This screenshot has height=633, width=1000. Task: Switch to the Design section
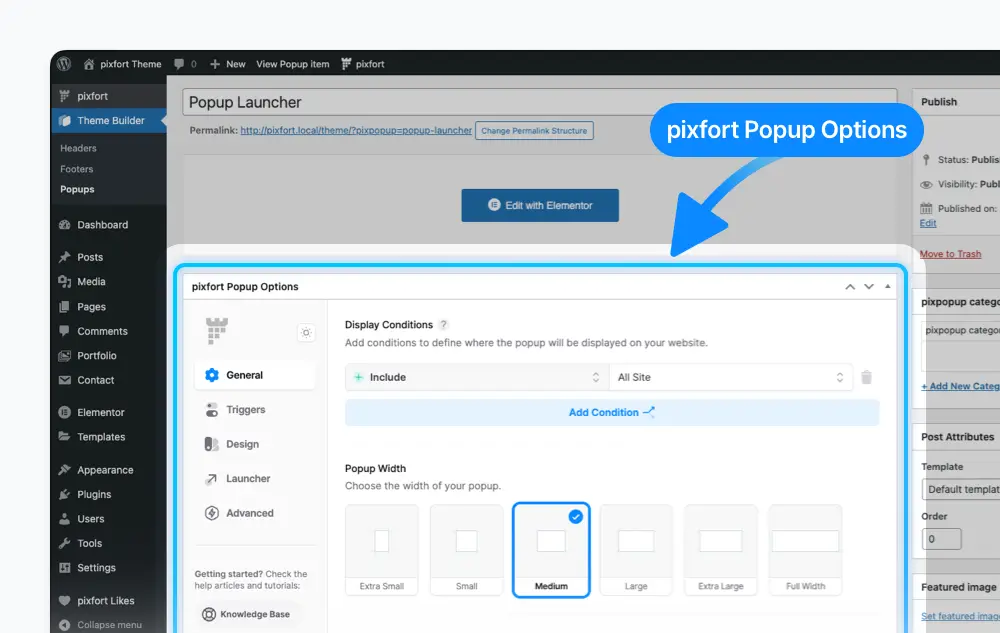click(x=242, y=444)
